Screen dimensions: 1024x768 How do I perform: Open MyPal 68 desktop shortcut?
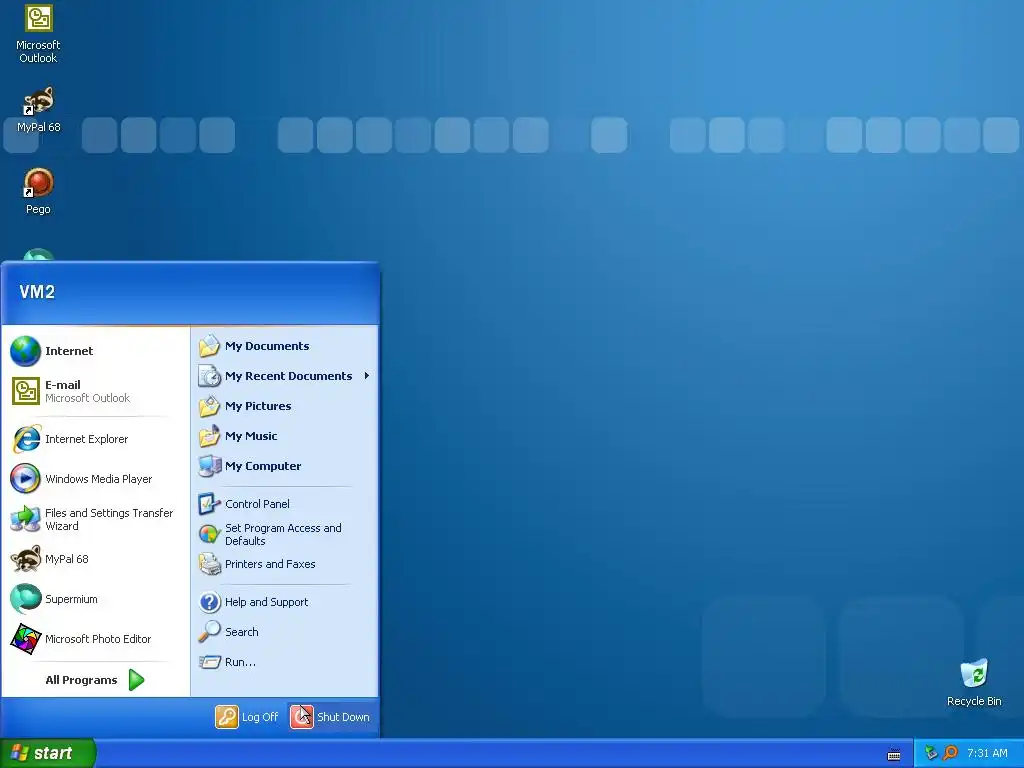[x=39, y=110]
